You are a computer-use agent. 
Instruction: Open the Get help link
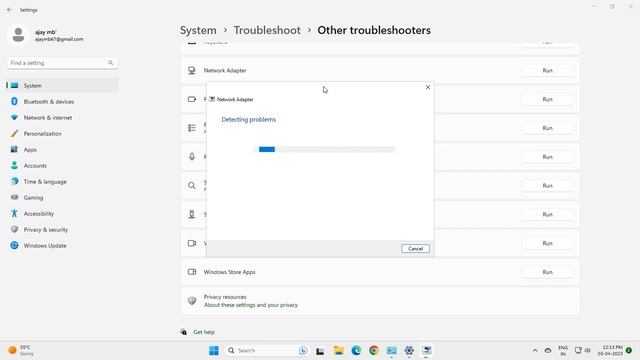click(x=204, y=332)
